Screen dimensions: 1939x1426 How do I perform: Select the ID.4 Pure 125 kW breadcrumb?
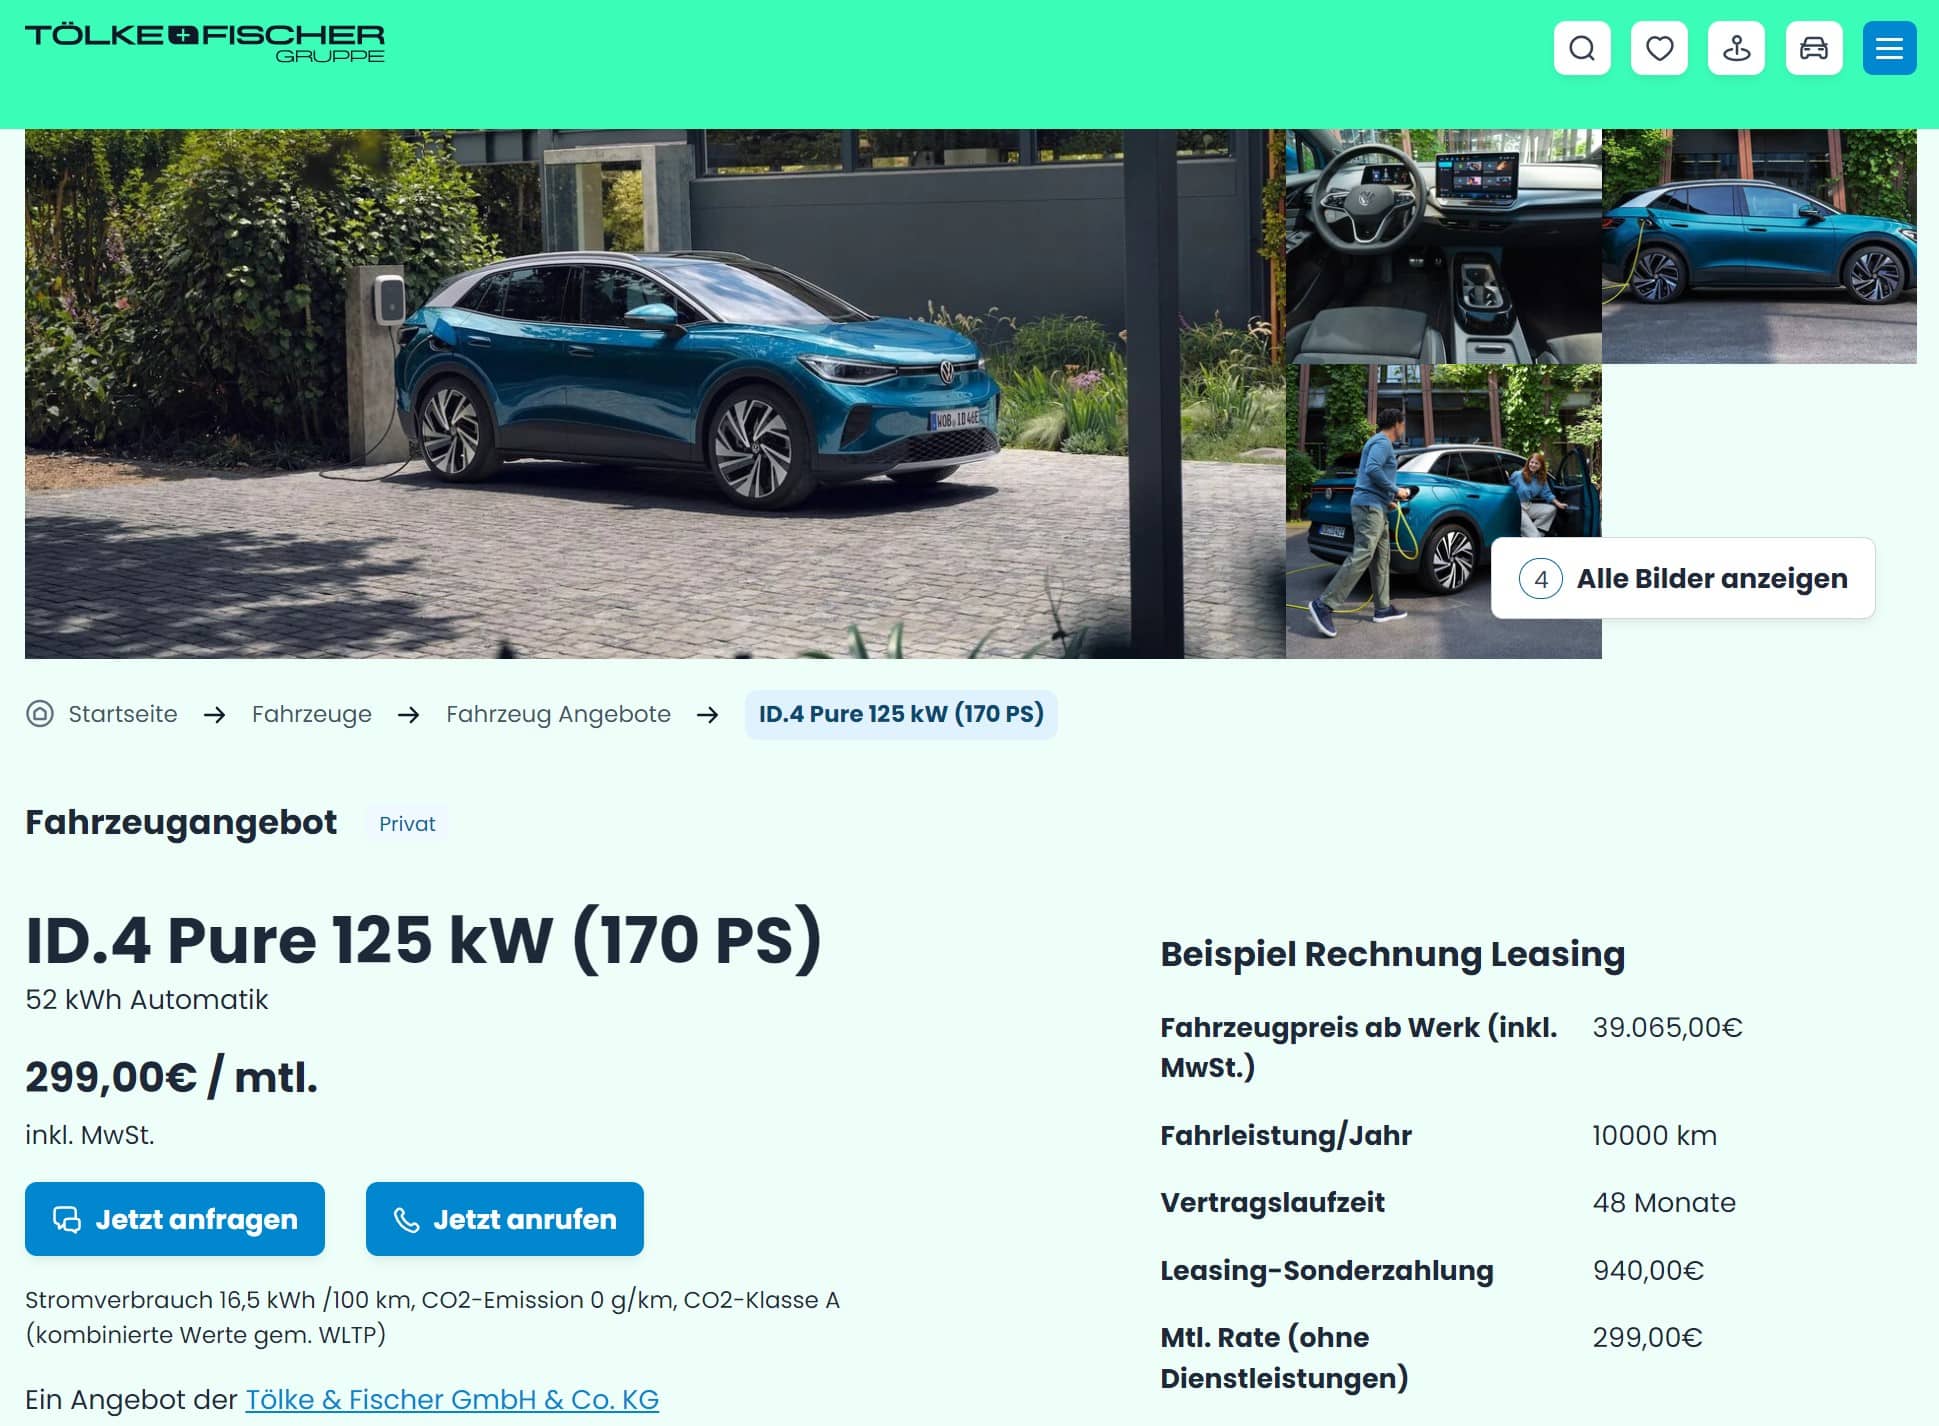tap(901, 714)
